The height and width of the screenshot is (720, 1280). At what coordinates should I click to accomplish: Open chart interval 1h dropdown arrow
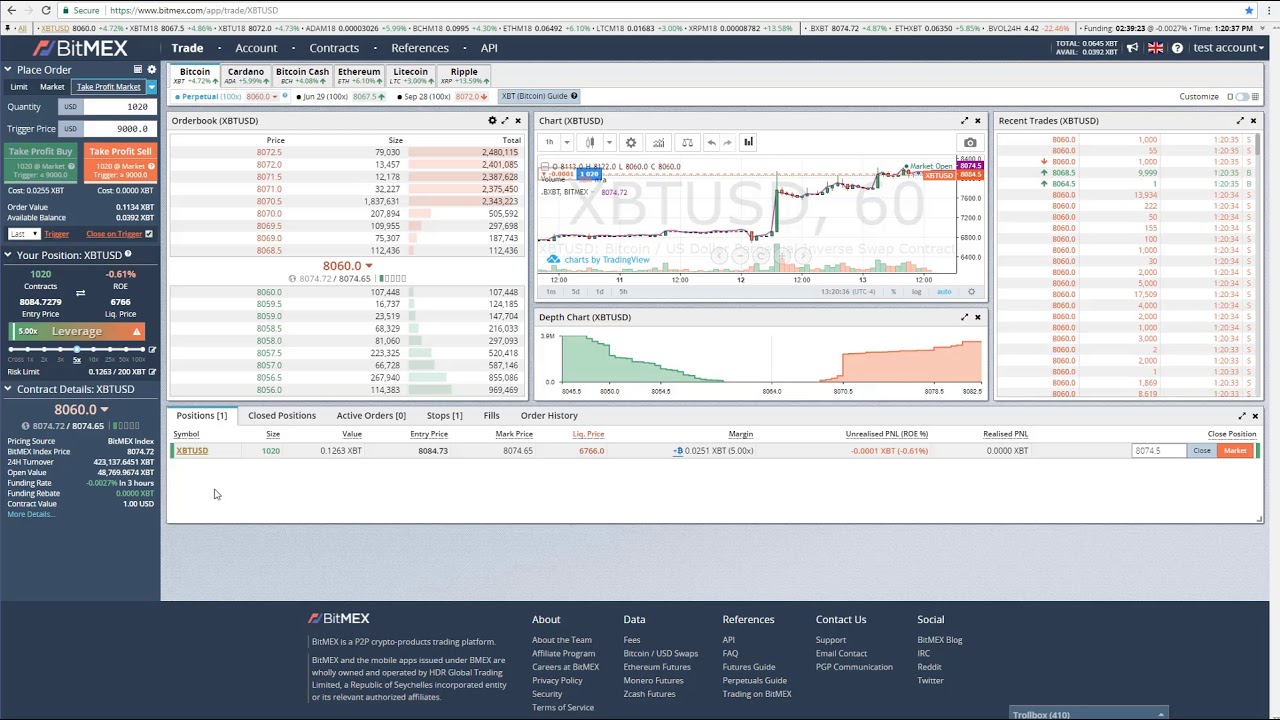point(566,143)
